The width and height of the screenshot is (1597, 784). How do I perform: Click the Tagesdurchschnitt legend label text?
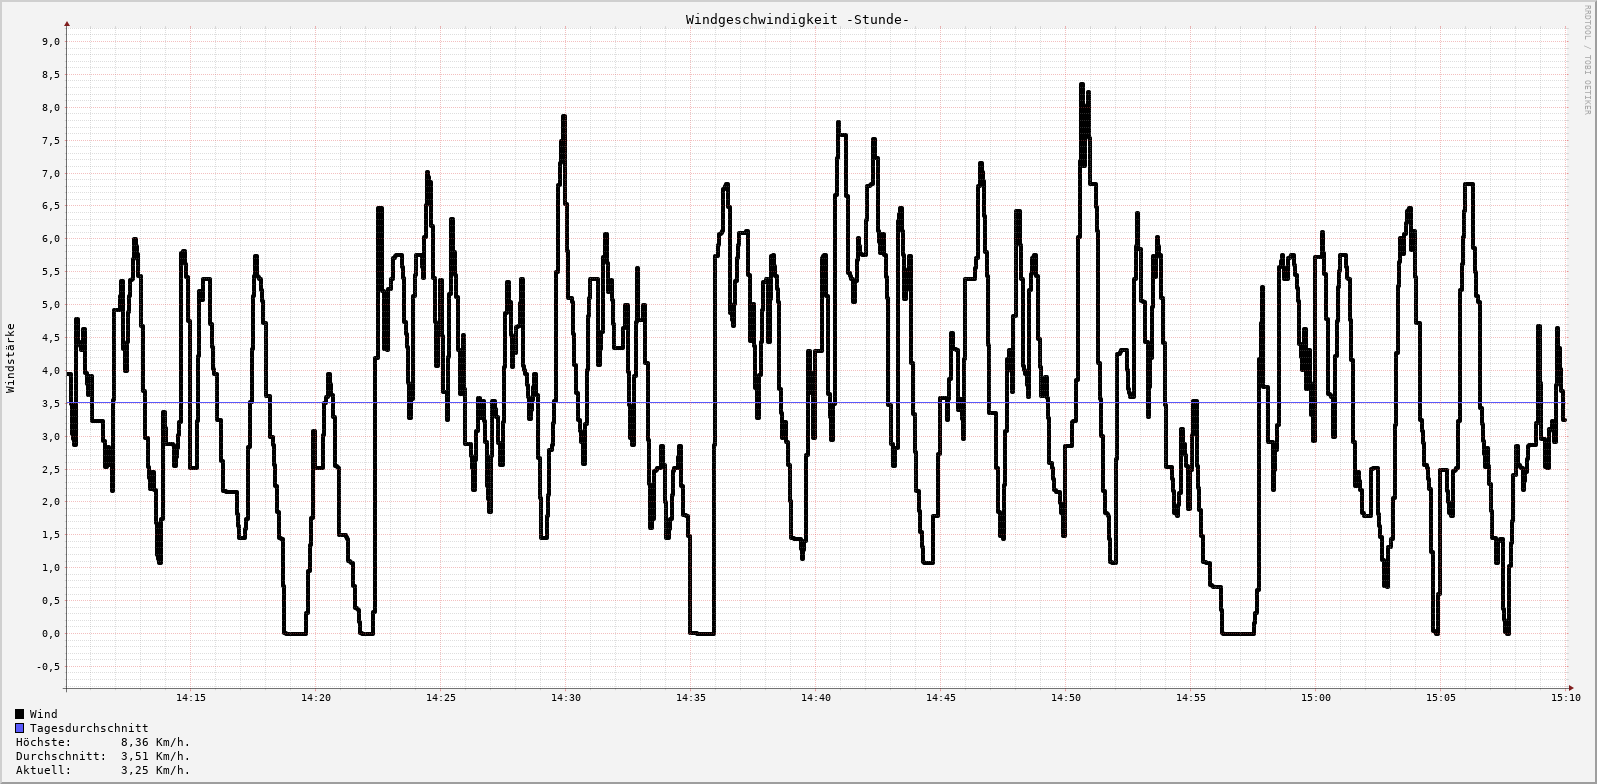[x=89, y=728]
